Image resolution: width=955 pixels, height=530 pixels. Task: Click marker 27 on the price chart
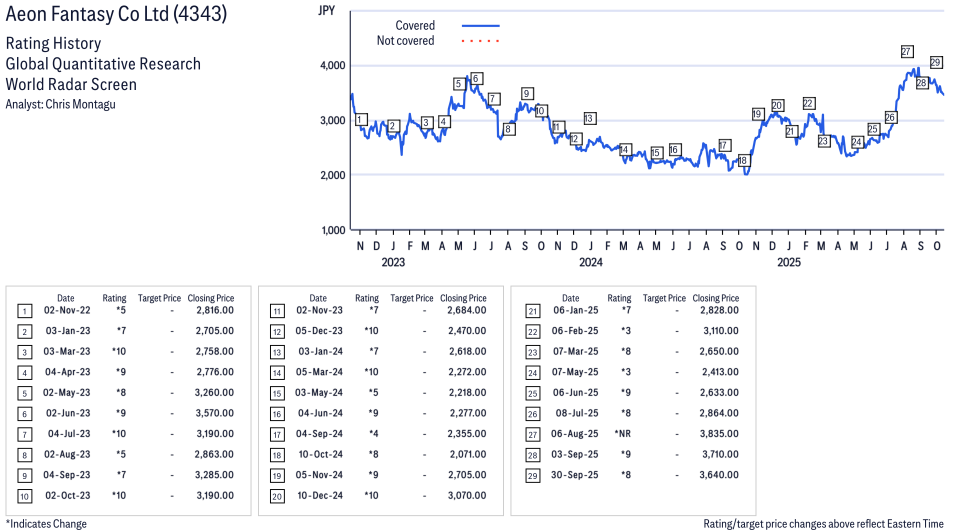click(x=907, y=51)
